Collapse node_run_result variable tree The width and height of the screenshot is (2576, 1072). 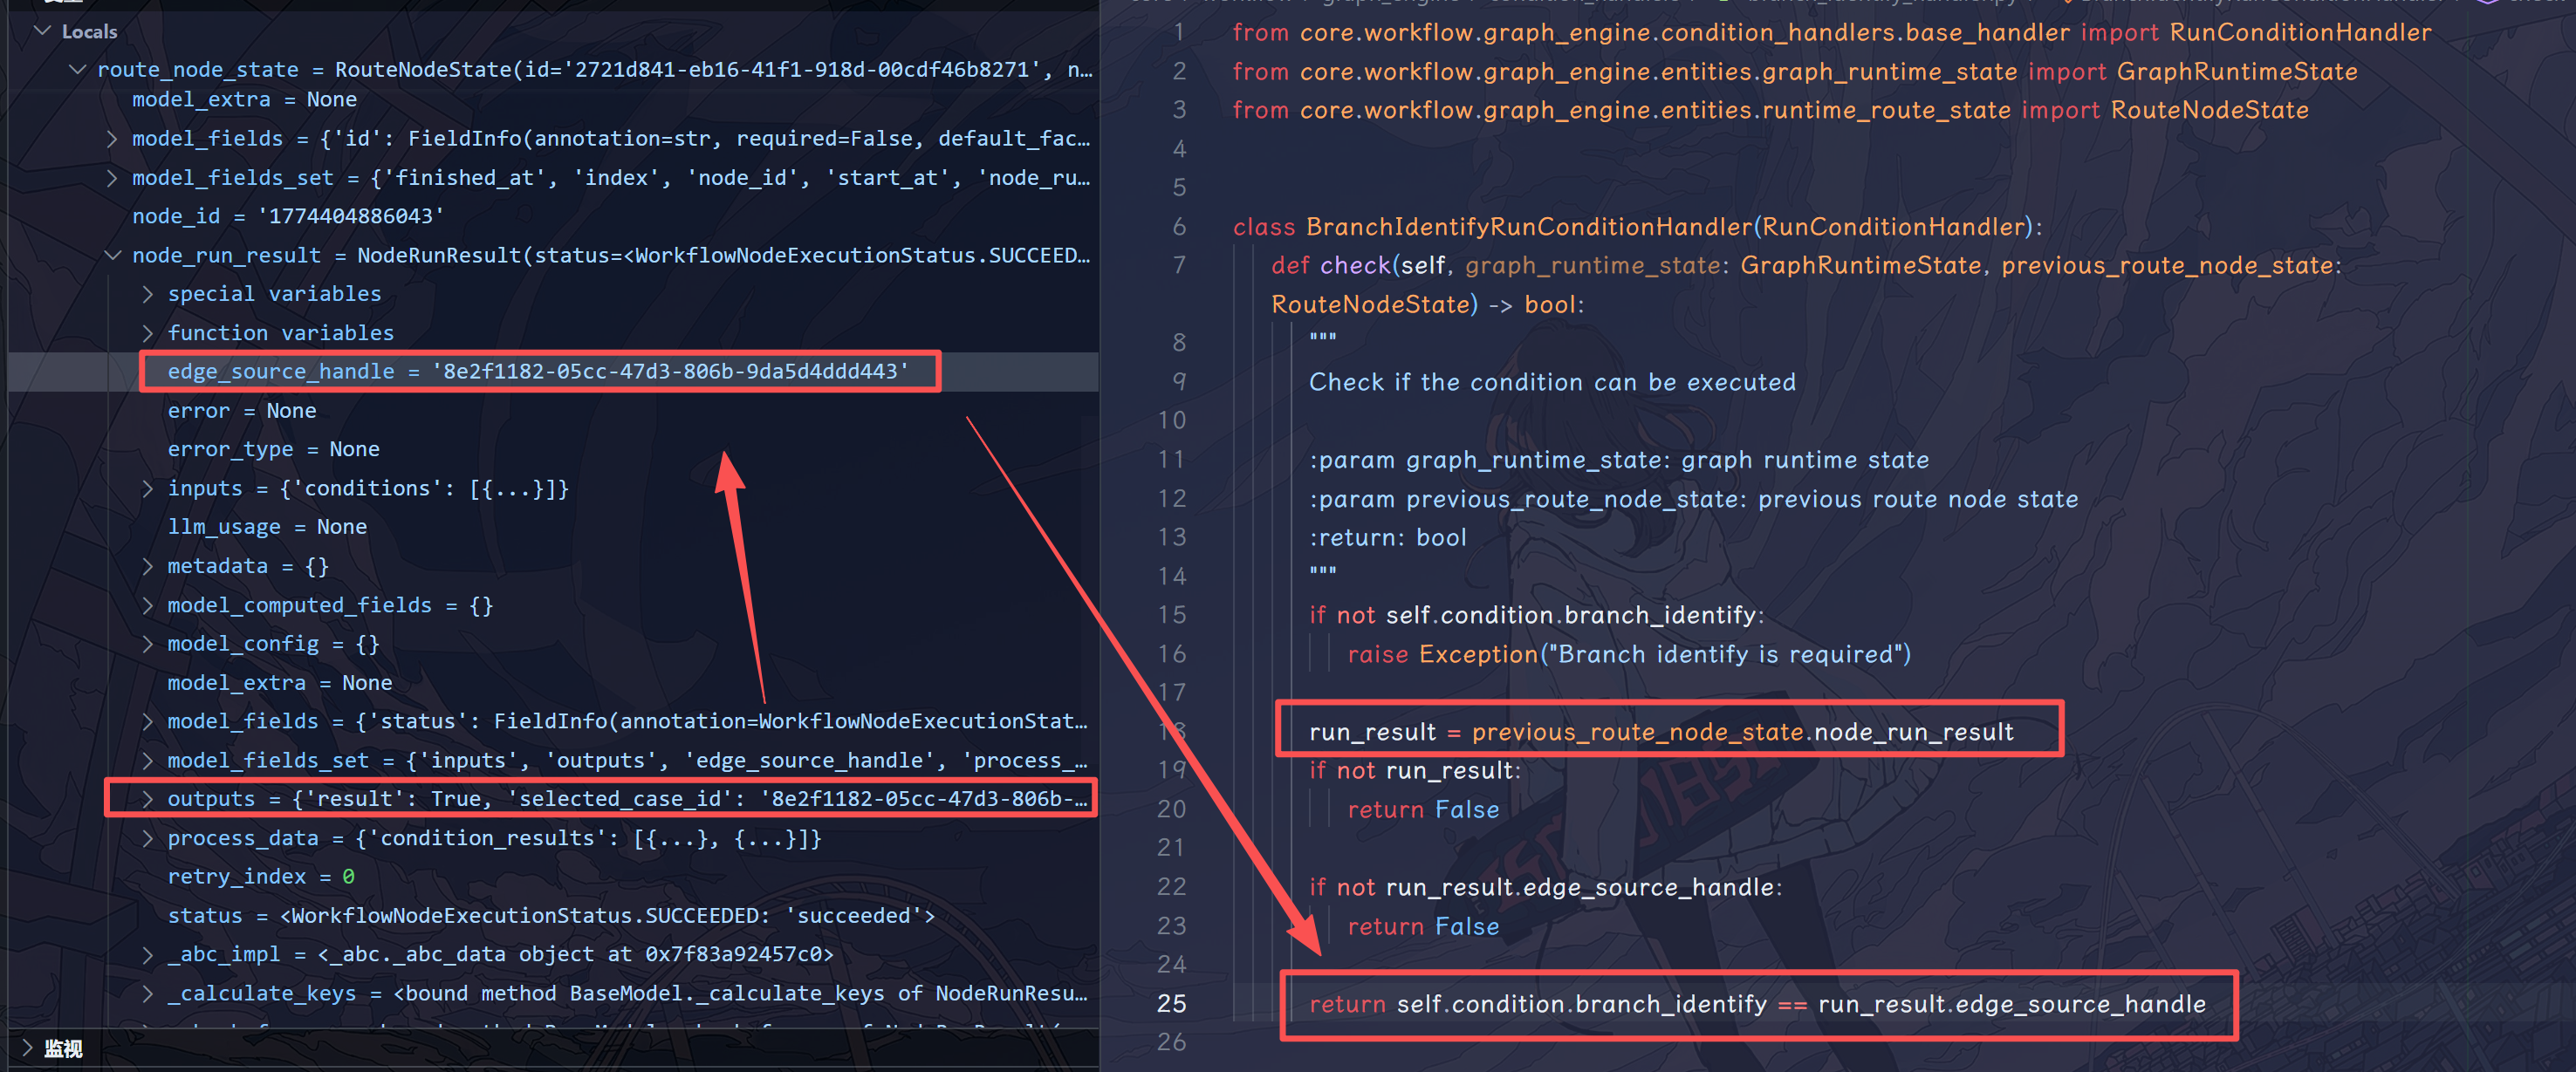coord(112,255)
